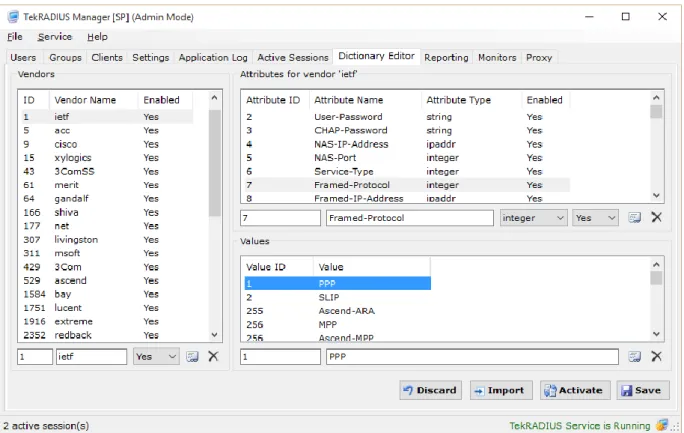Click the attribute ID input showing 7
Screen dimensions: 684x433
coord(280,218)
